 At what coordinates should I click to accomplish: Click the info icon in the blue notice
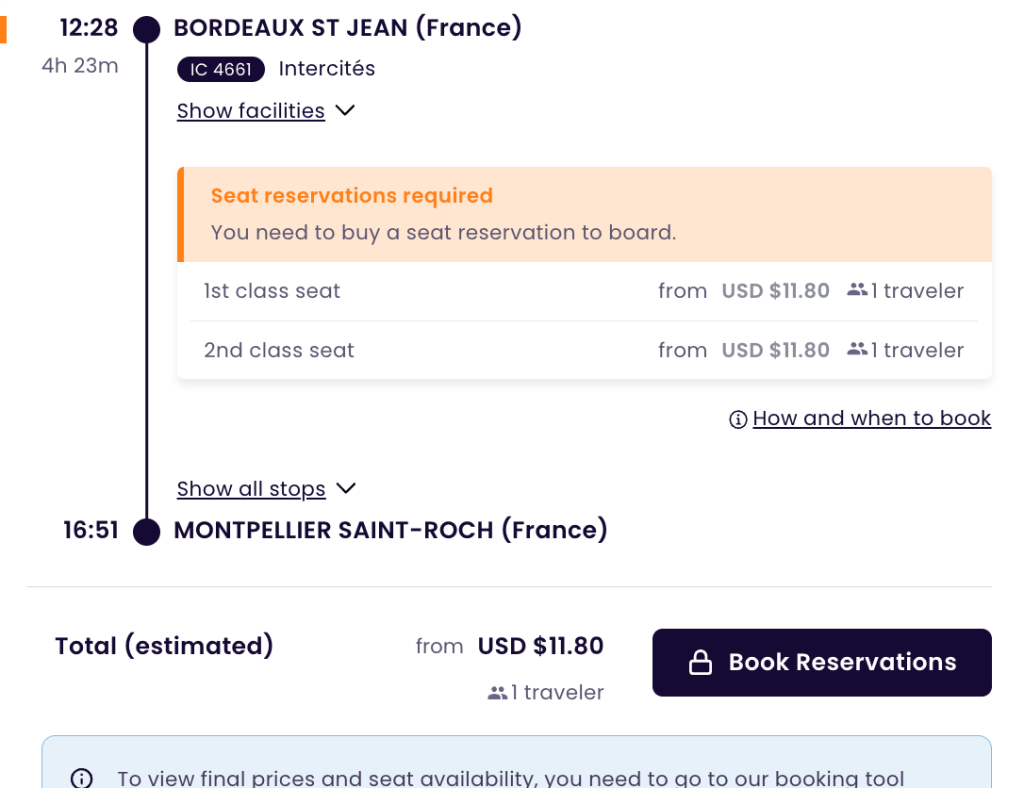click(x=81, y=778)
